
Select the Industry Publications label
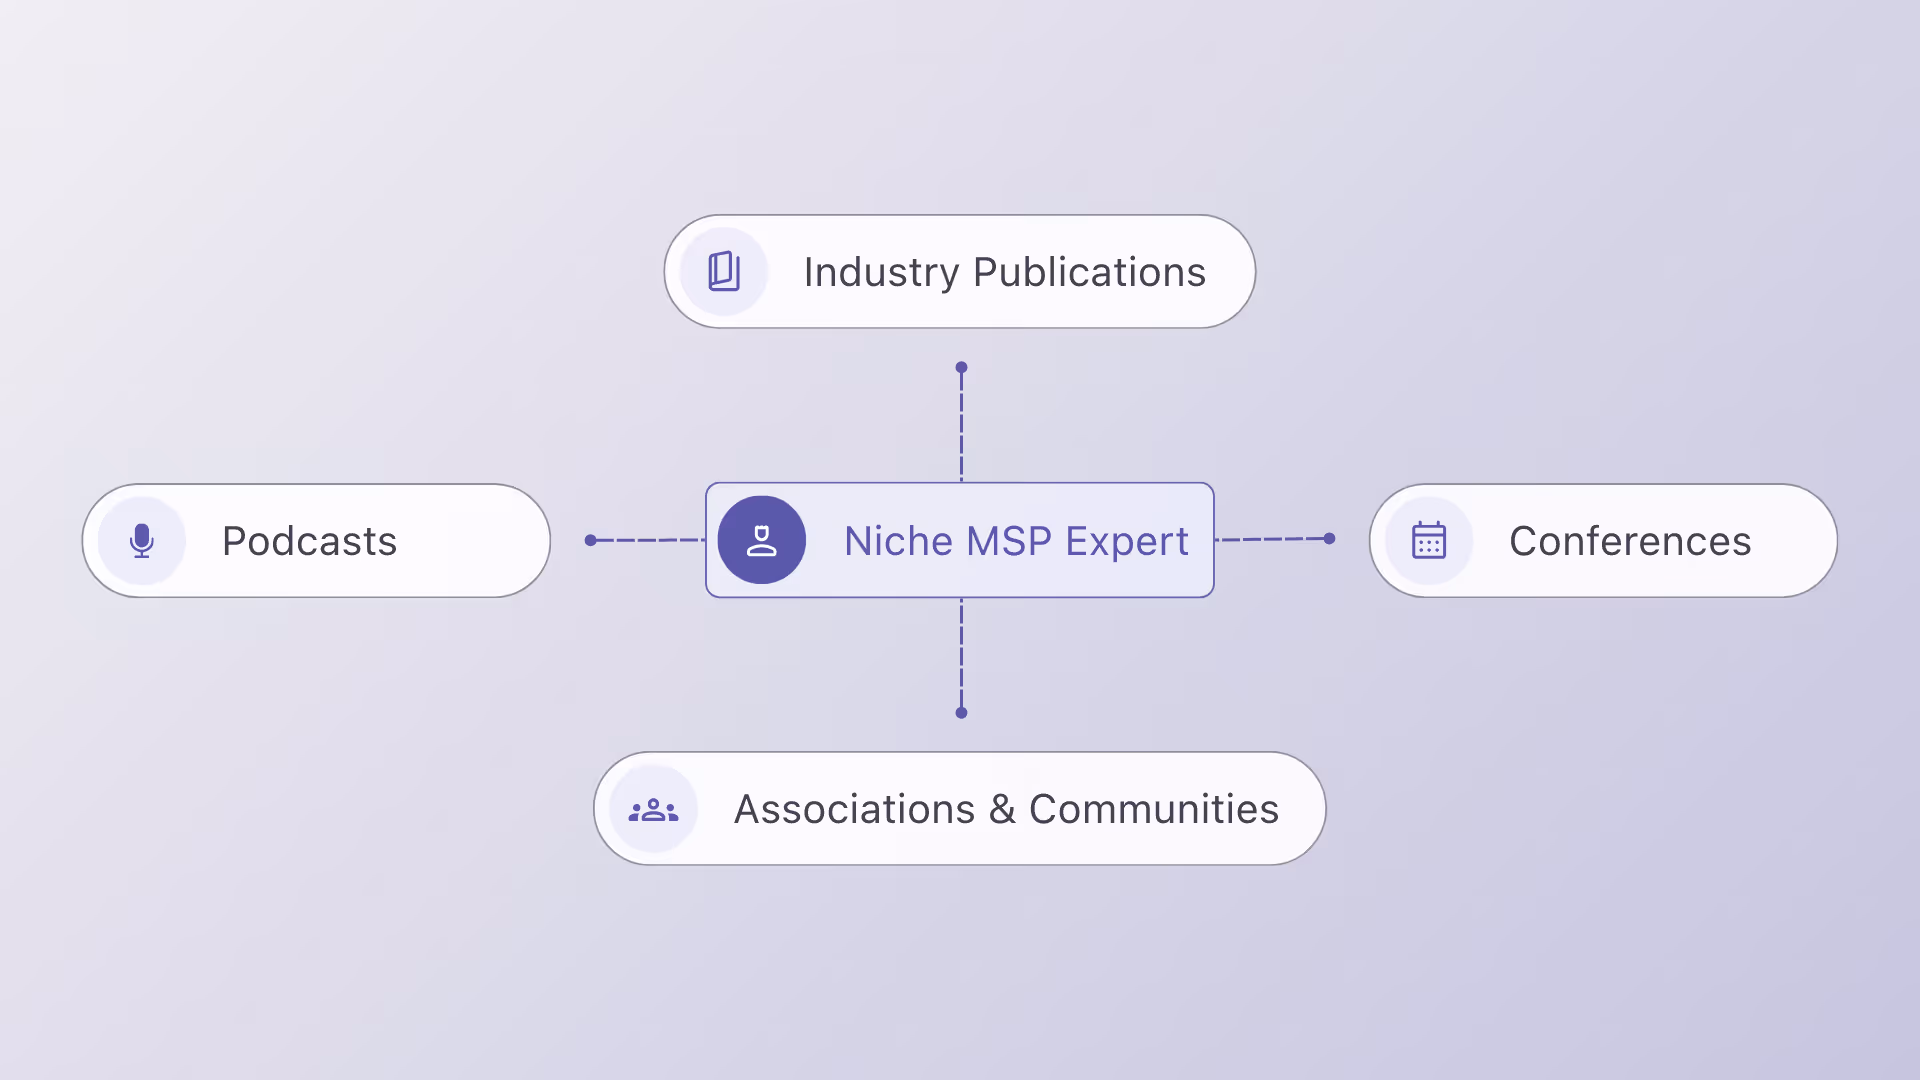(1005, 272)
